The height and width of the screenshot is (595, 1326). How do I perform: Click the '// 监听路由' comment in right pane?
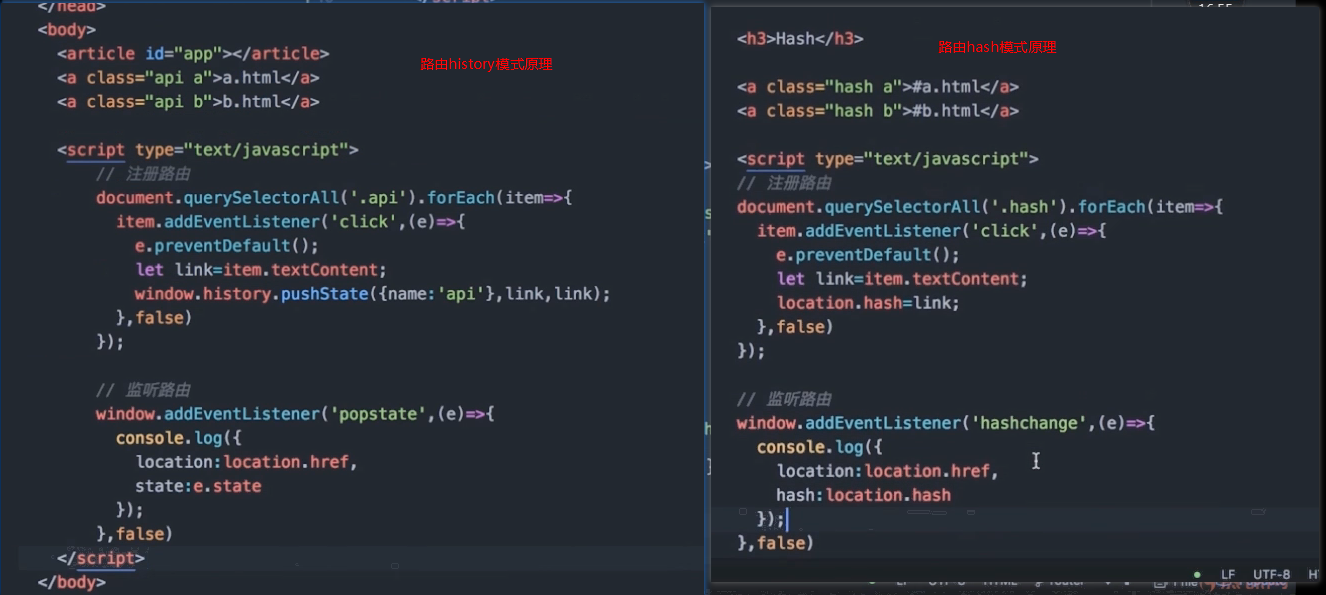tap(784, 399)
